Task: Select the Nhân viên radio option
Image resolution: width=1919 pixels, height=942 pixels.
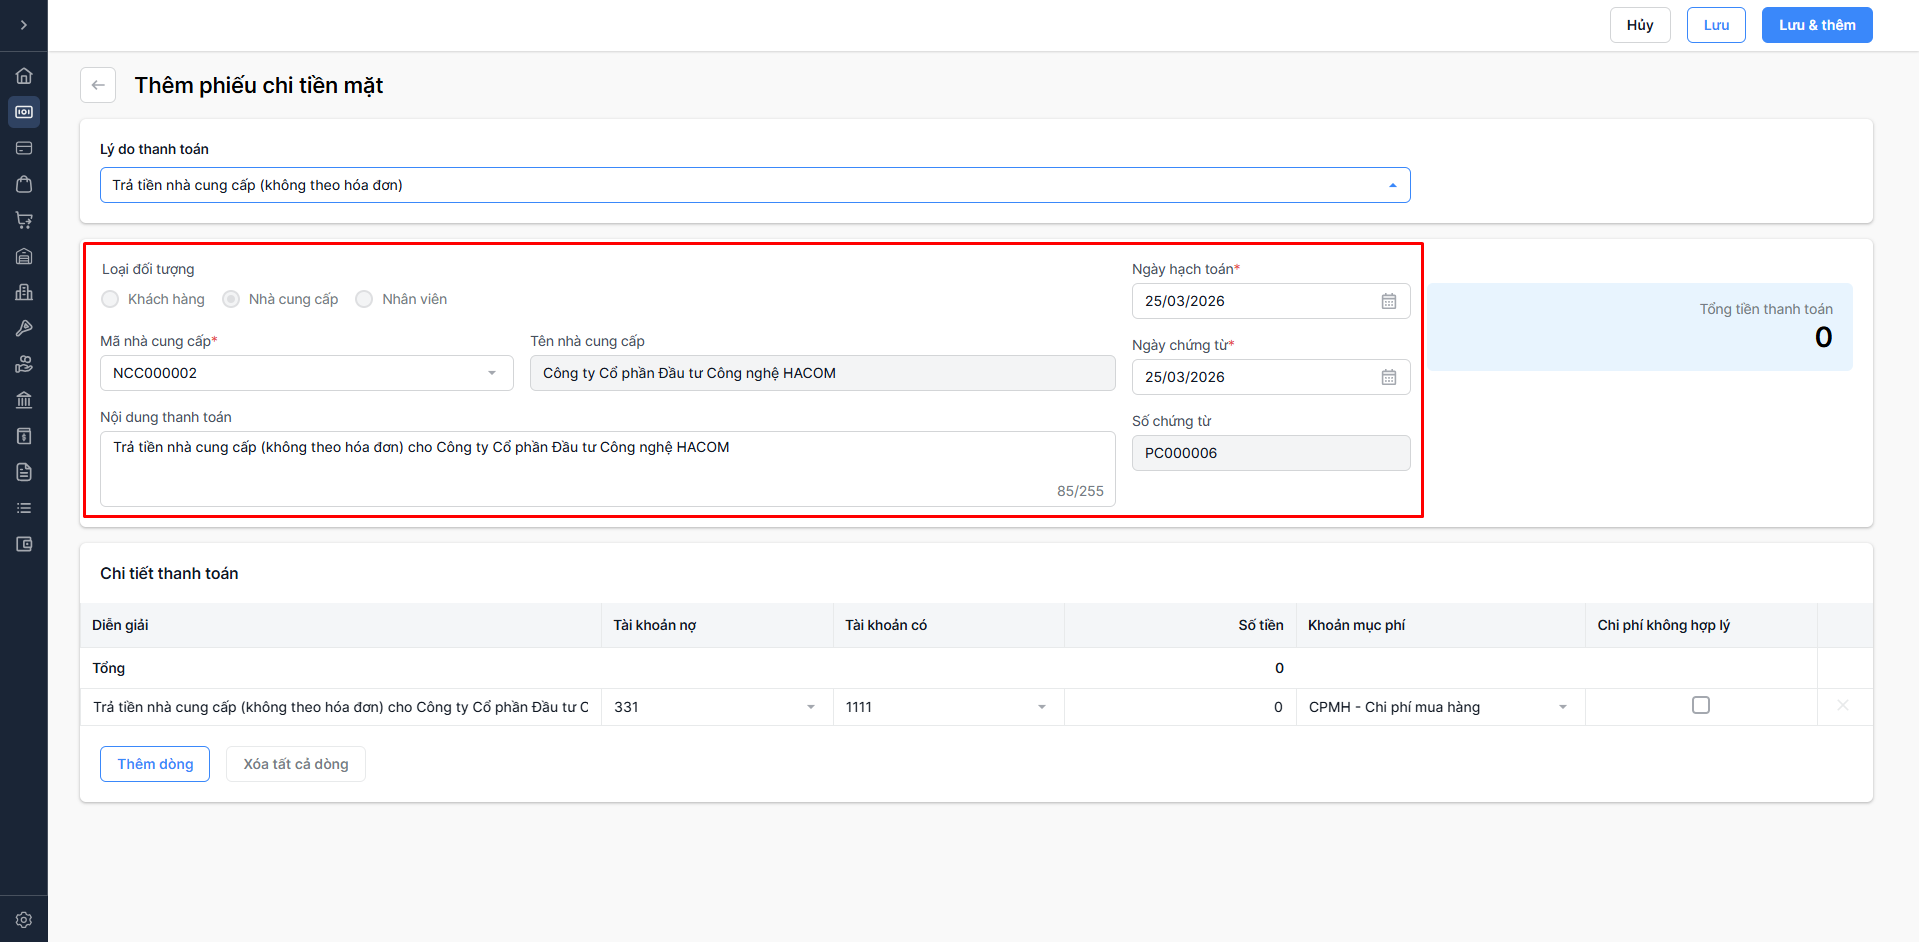Action: (364, 299)
